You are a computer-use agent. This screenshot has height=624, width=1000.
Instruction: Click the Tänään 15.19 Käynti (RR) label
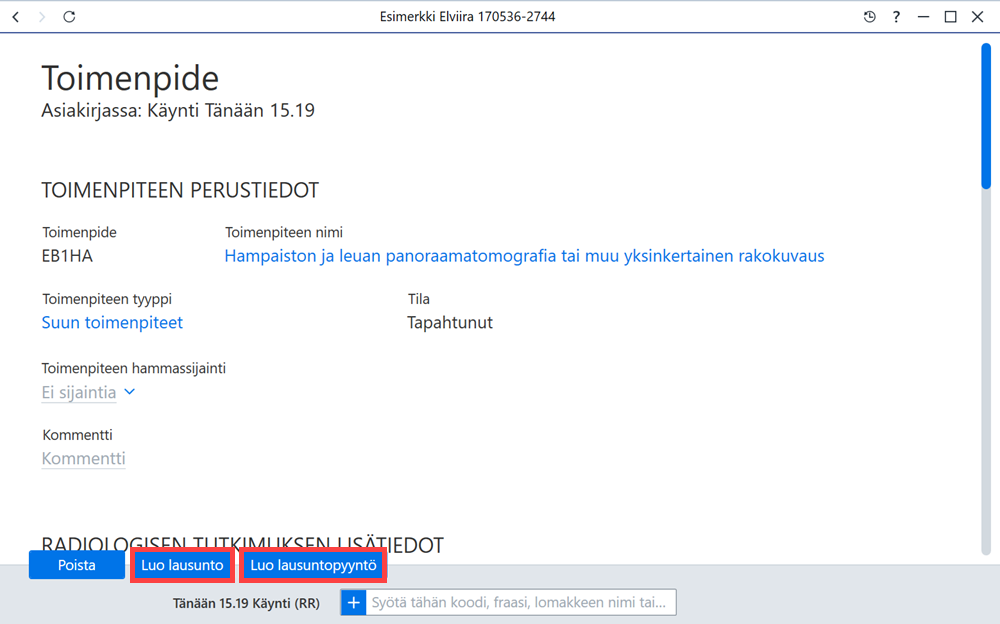246,603
